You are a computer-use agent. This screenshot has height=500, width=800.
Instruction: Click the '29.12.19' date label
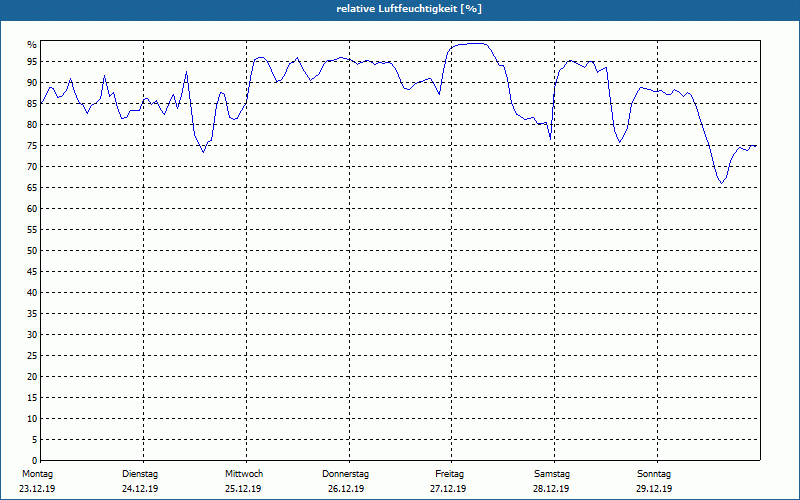click(x=654, y=489)
